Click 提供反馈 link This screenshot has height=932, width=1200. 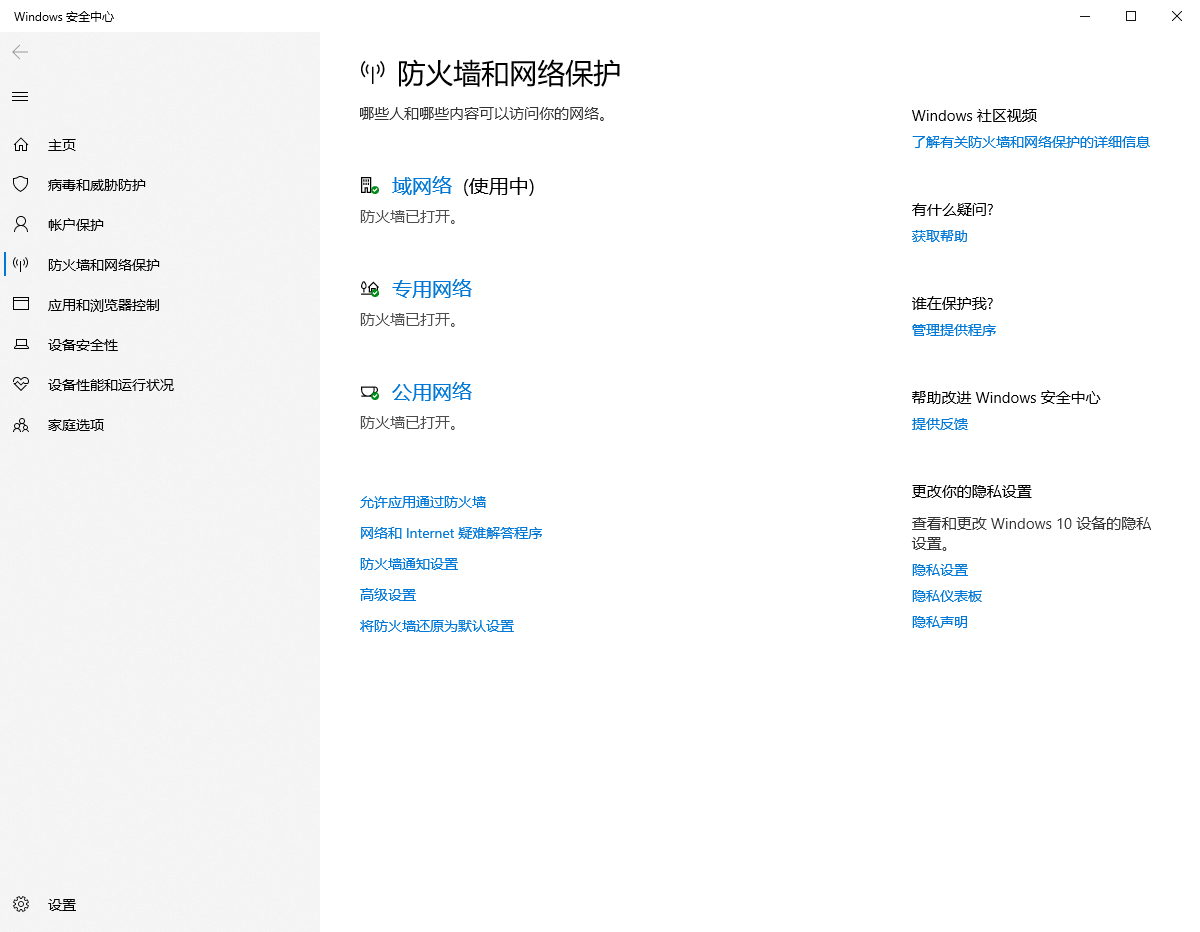(940, 424)
